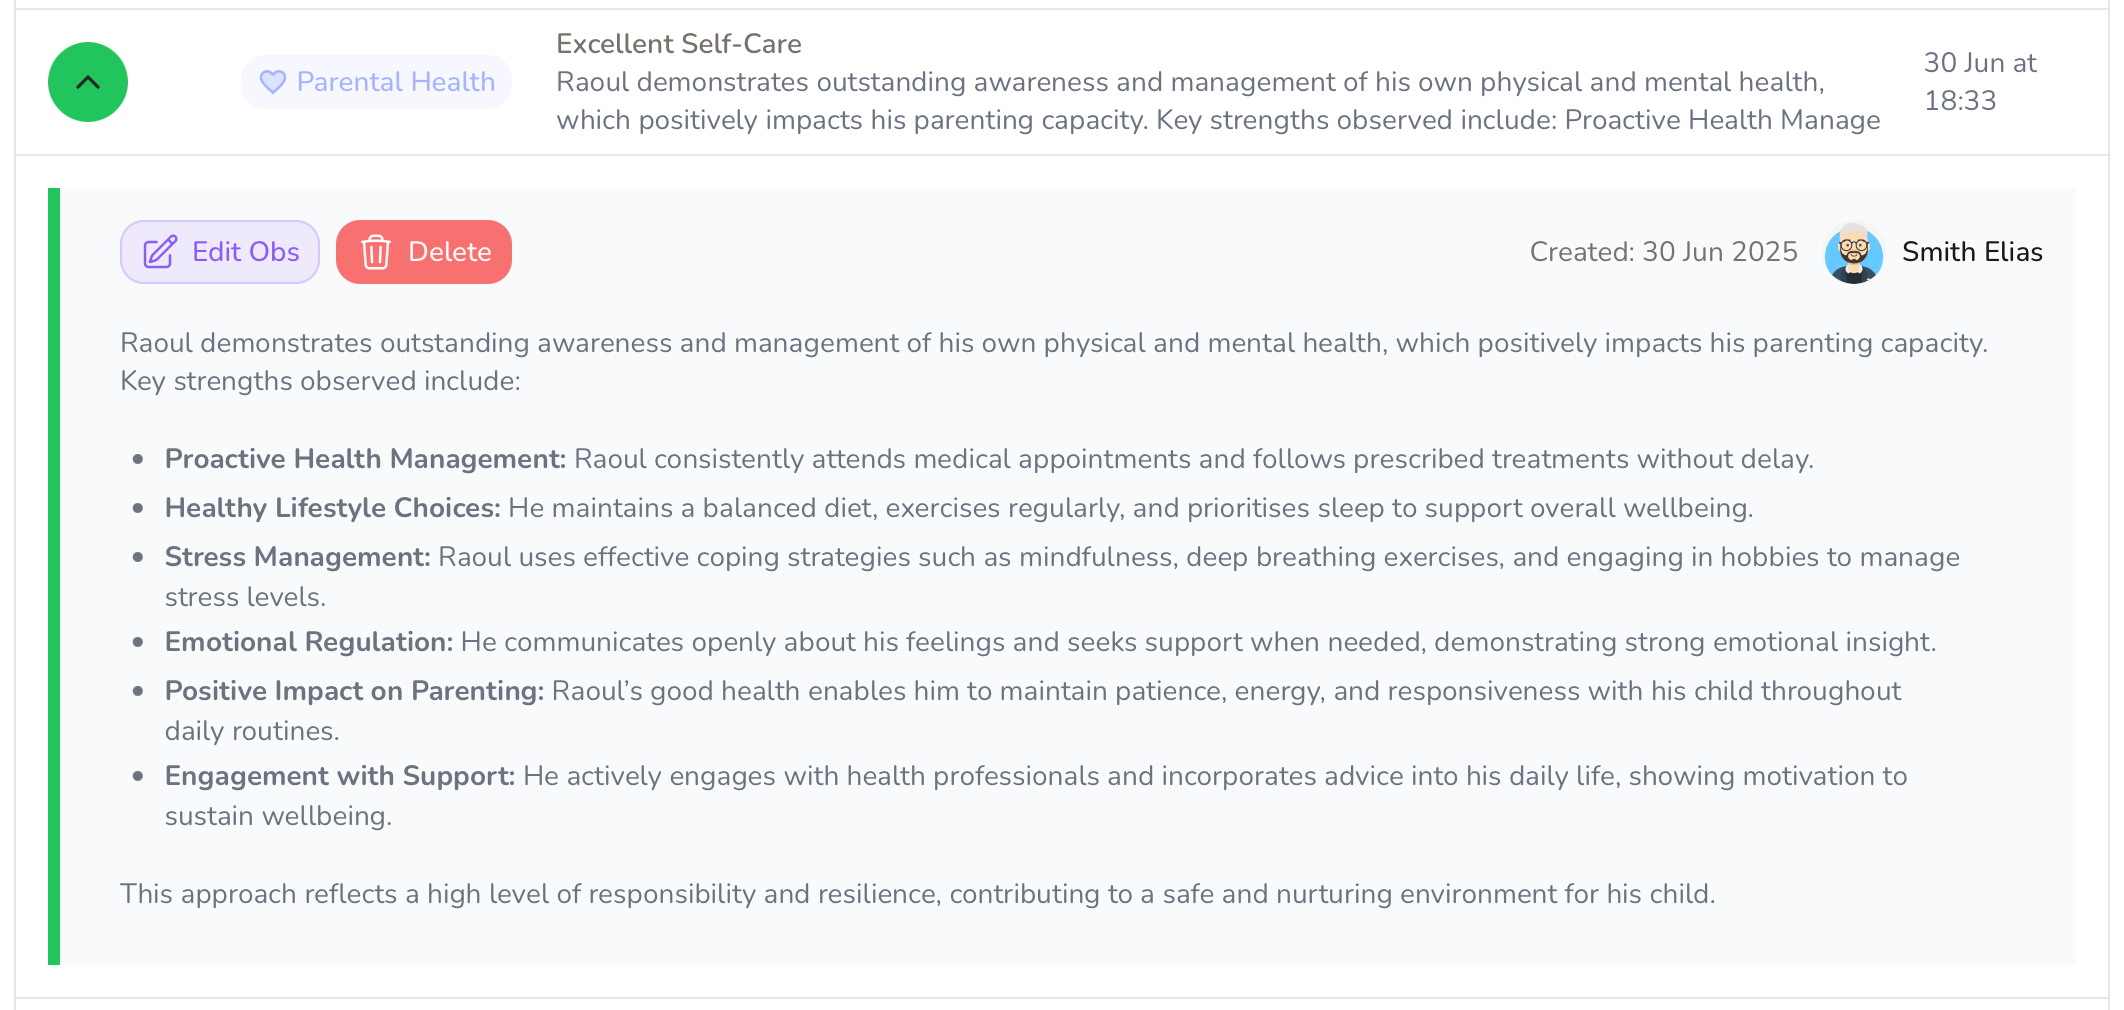The width and height of the screenshot is (2124, 1010).
Task: Click the Stress Management bullet heading
Action: point(297,557)
